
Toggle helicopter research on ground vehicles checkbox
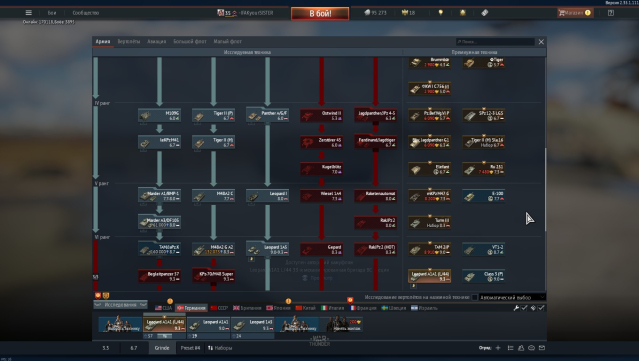pyautogui.click(x=474, y=297)
